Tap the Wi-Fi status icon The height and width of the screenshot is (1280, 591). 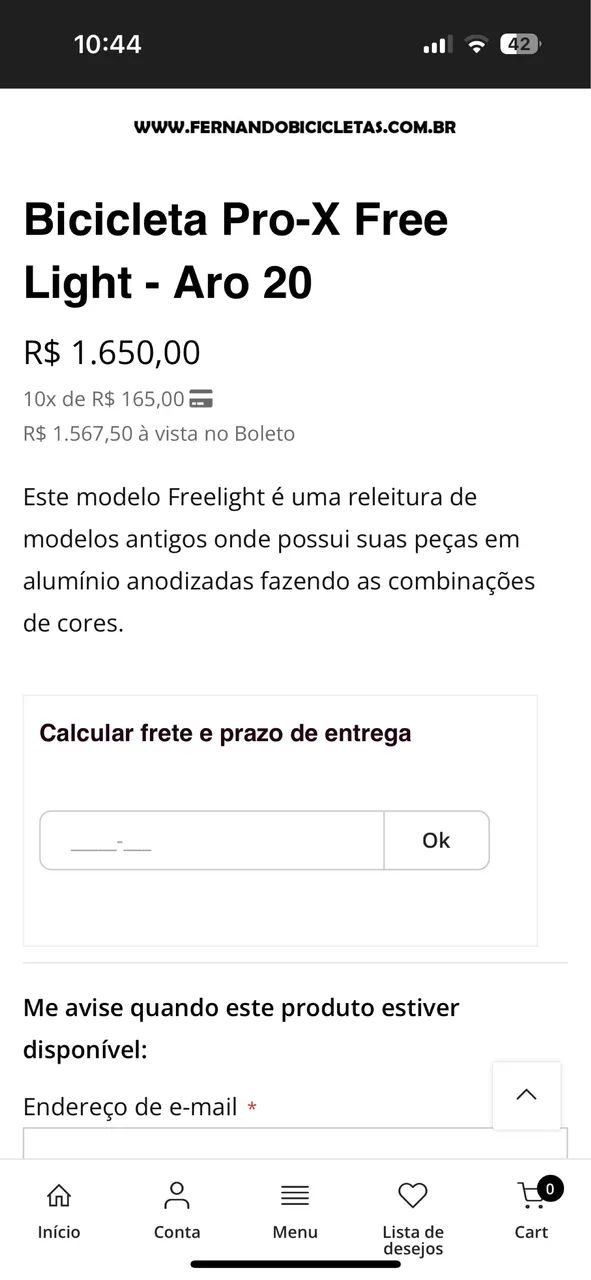pos(477,44)
